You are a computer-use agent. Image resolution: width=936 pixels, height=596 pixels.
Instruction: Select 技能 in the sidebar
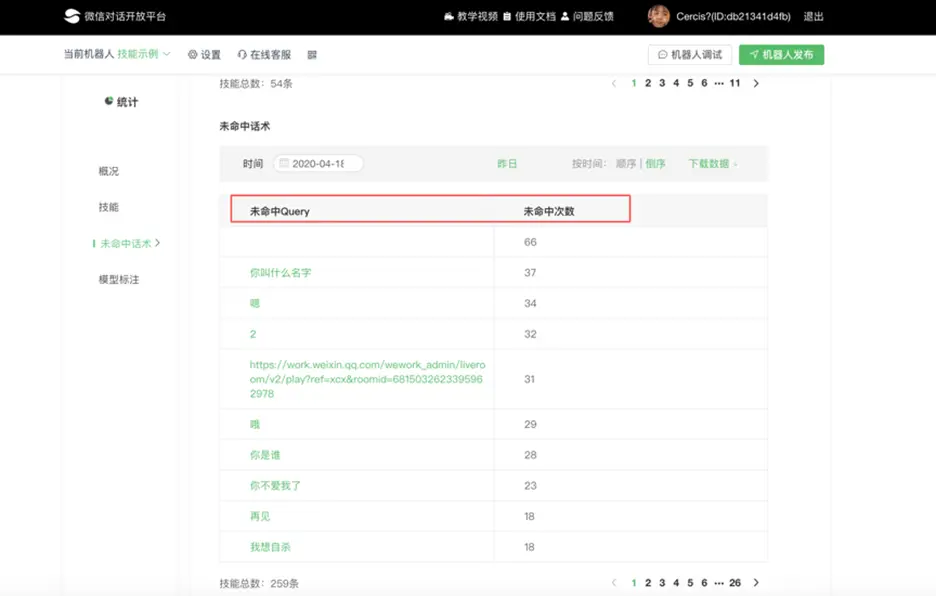[x=109, y=207]
